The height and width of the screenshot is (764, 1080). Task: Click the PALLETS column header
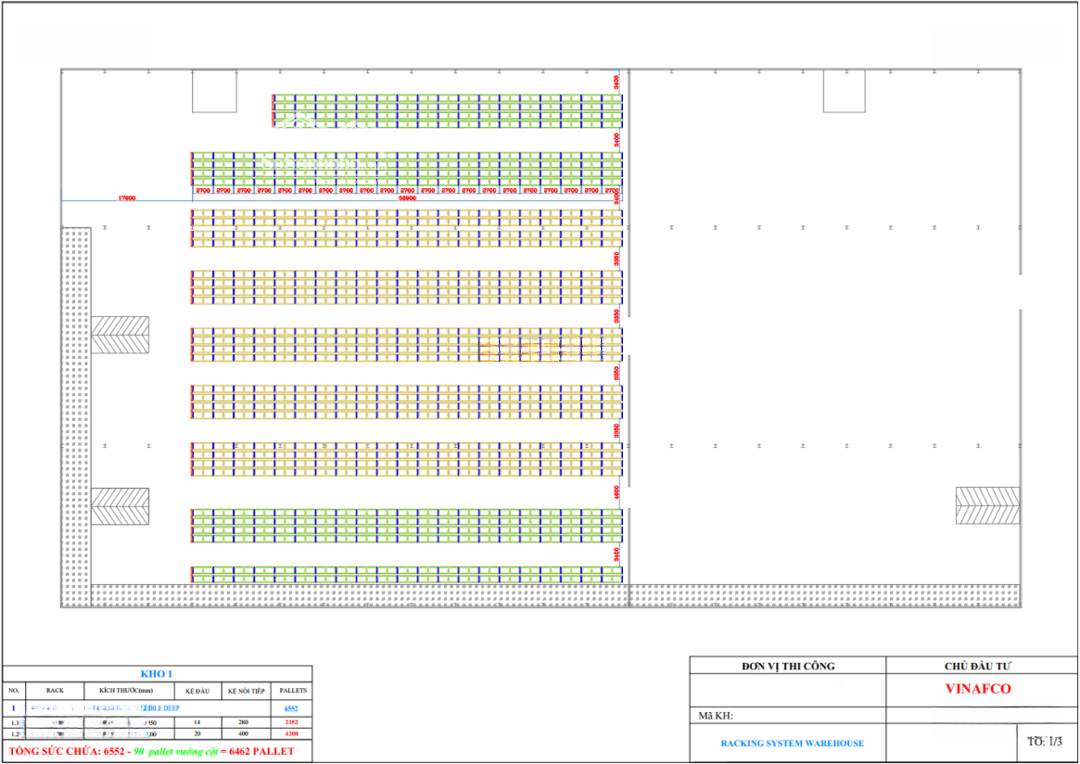pos(293,690)
